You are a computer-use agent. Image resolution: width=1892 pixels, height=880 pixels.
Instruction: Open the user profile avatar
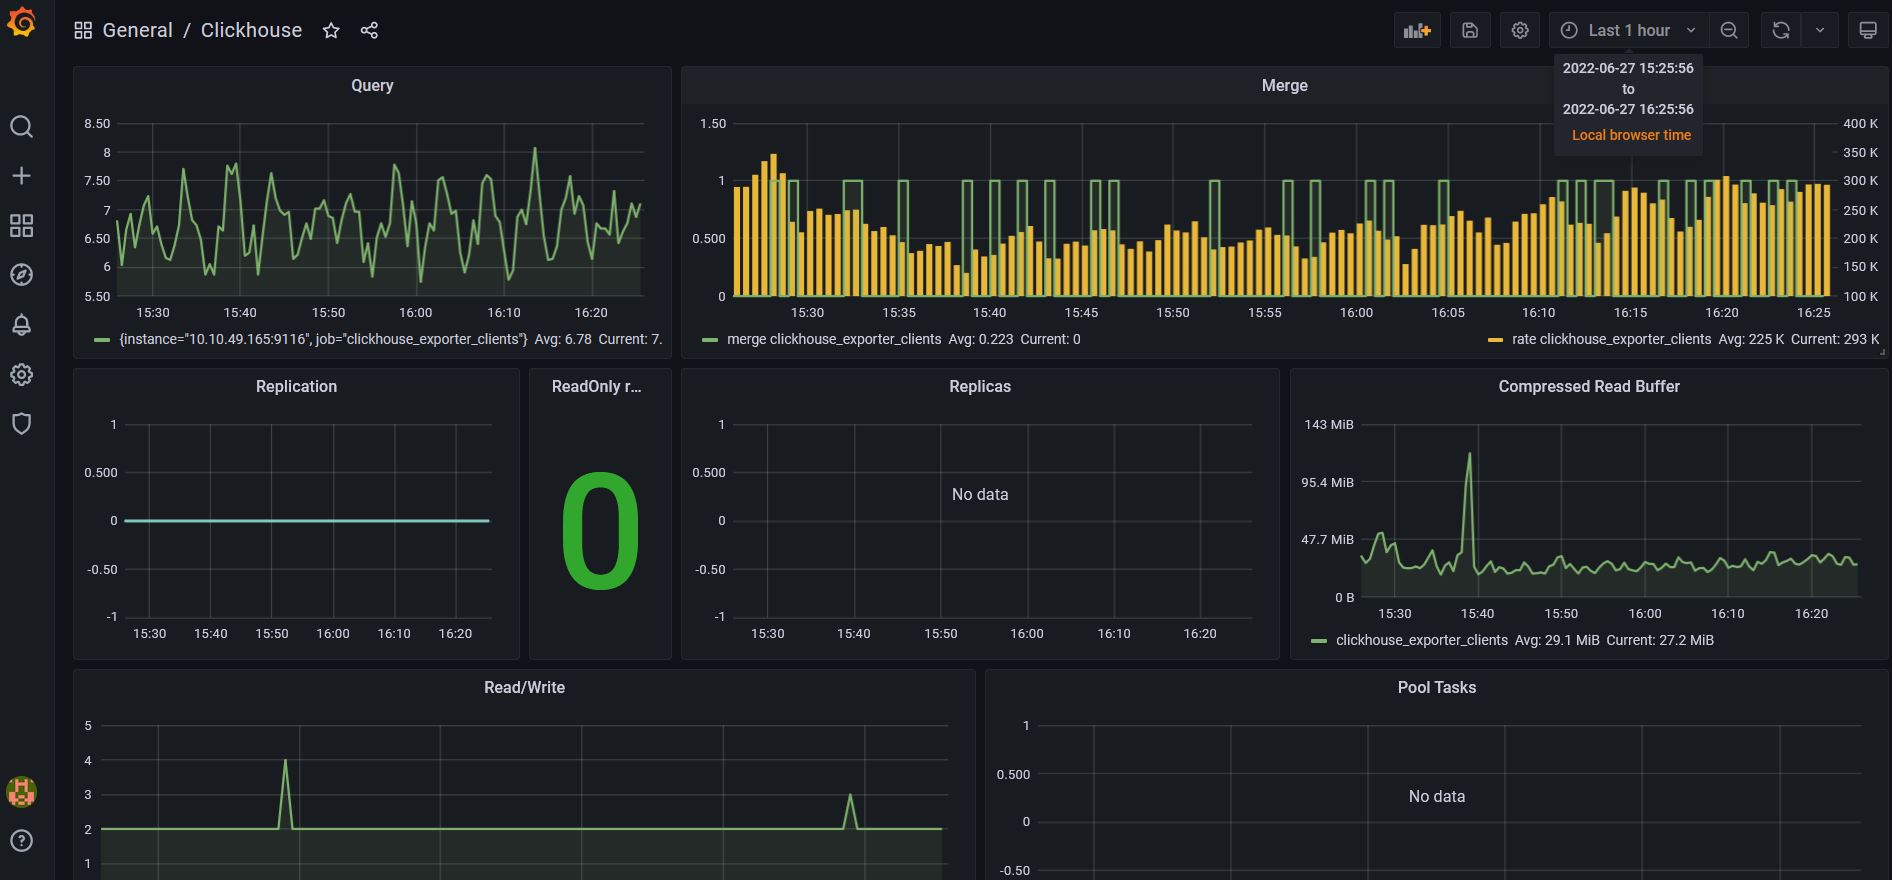pos(21,792)
